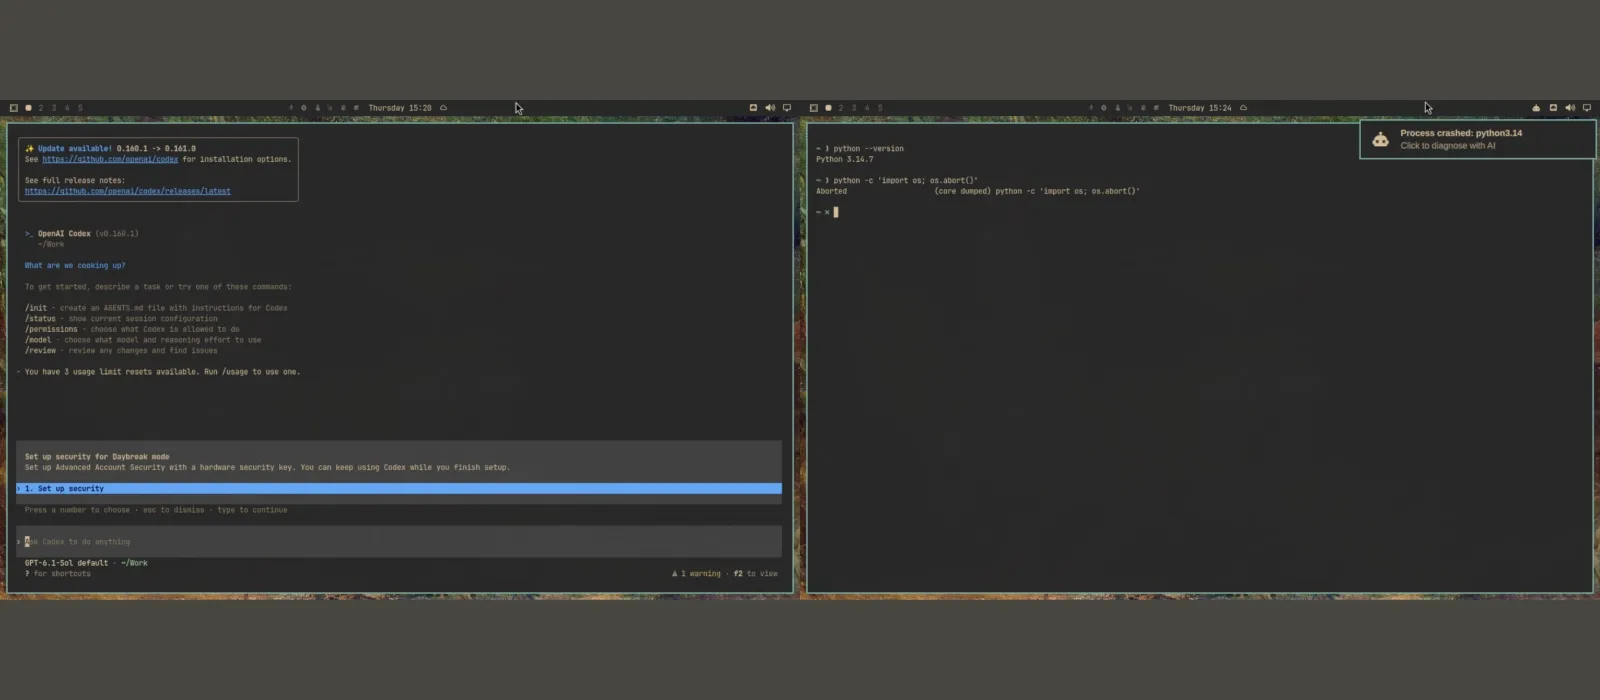Open the 'Process crashed: python3.14' notification

coord(1477,139)
